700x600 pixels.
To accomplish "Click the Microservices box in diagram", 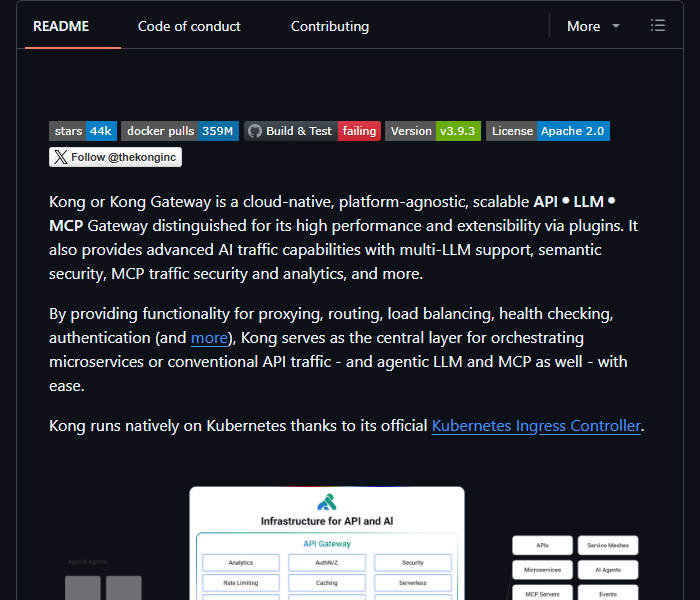I will [x=542, y=570].
